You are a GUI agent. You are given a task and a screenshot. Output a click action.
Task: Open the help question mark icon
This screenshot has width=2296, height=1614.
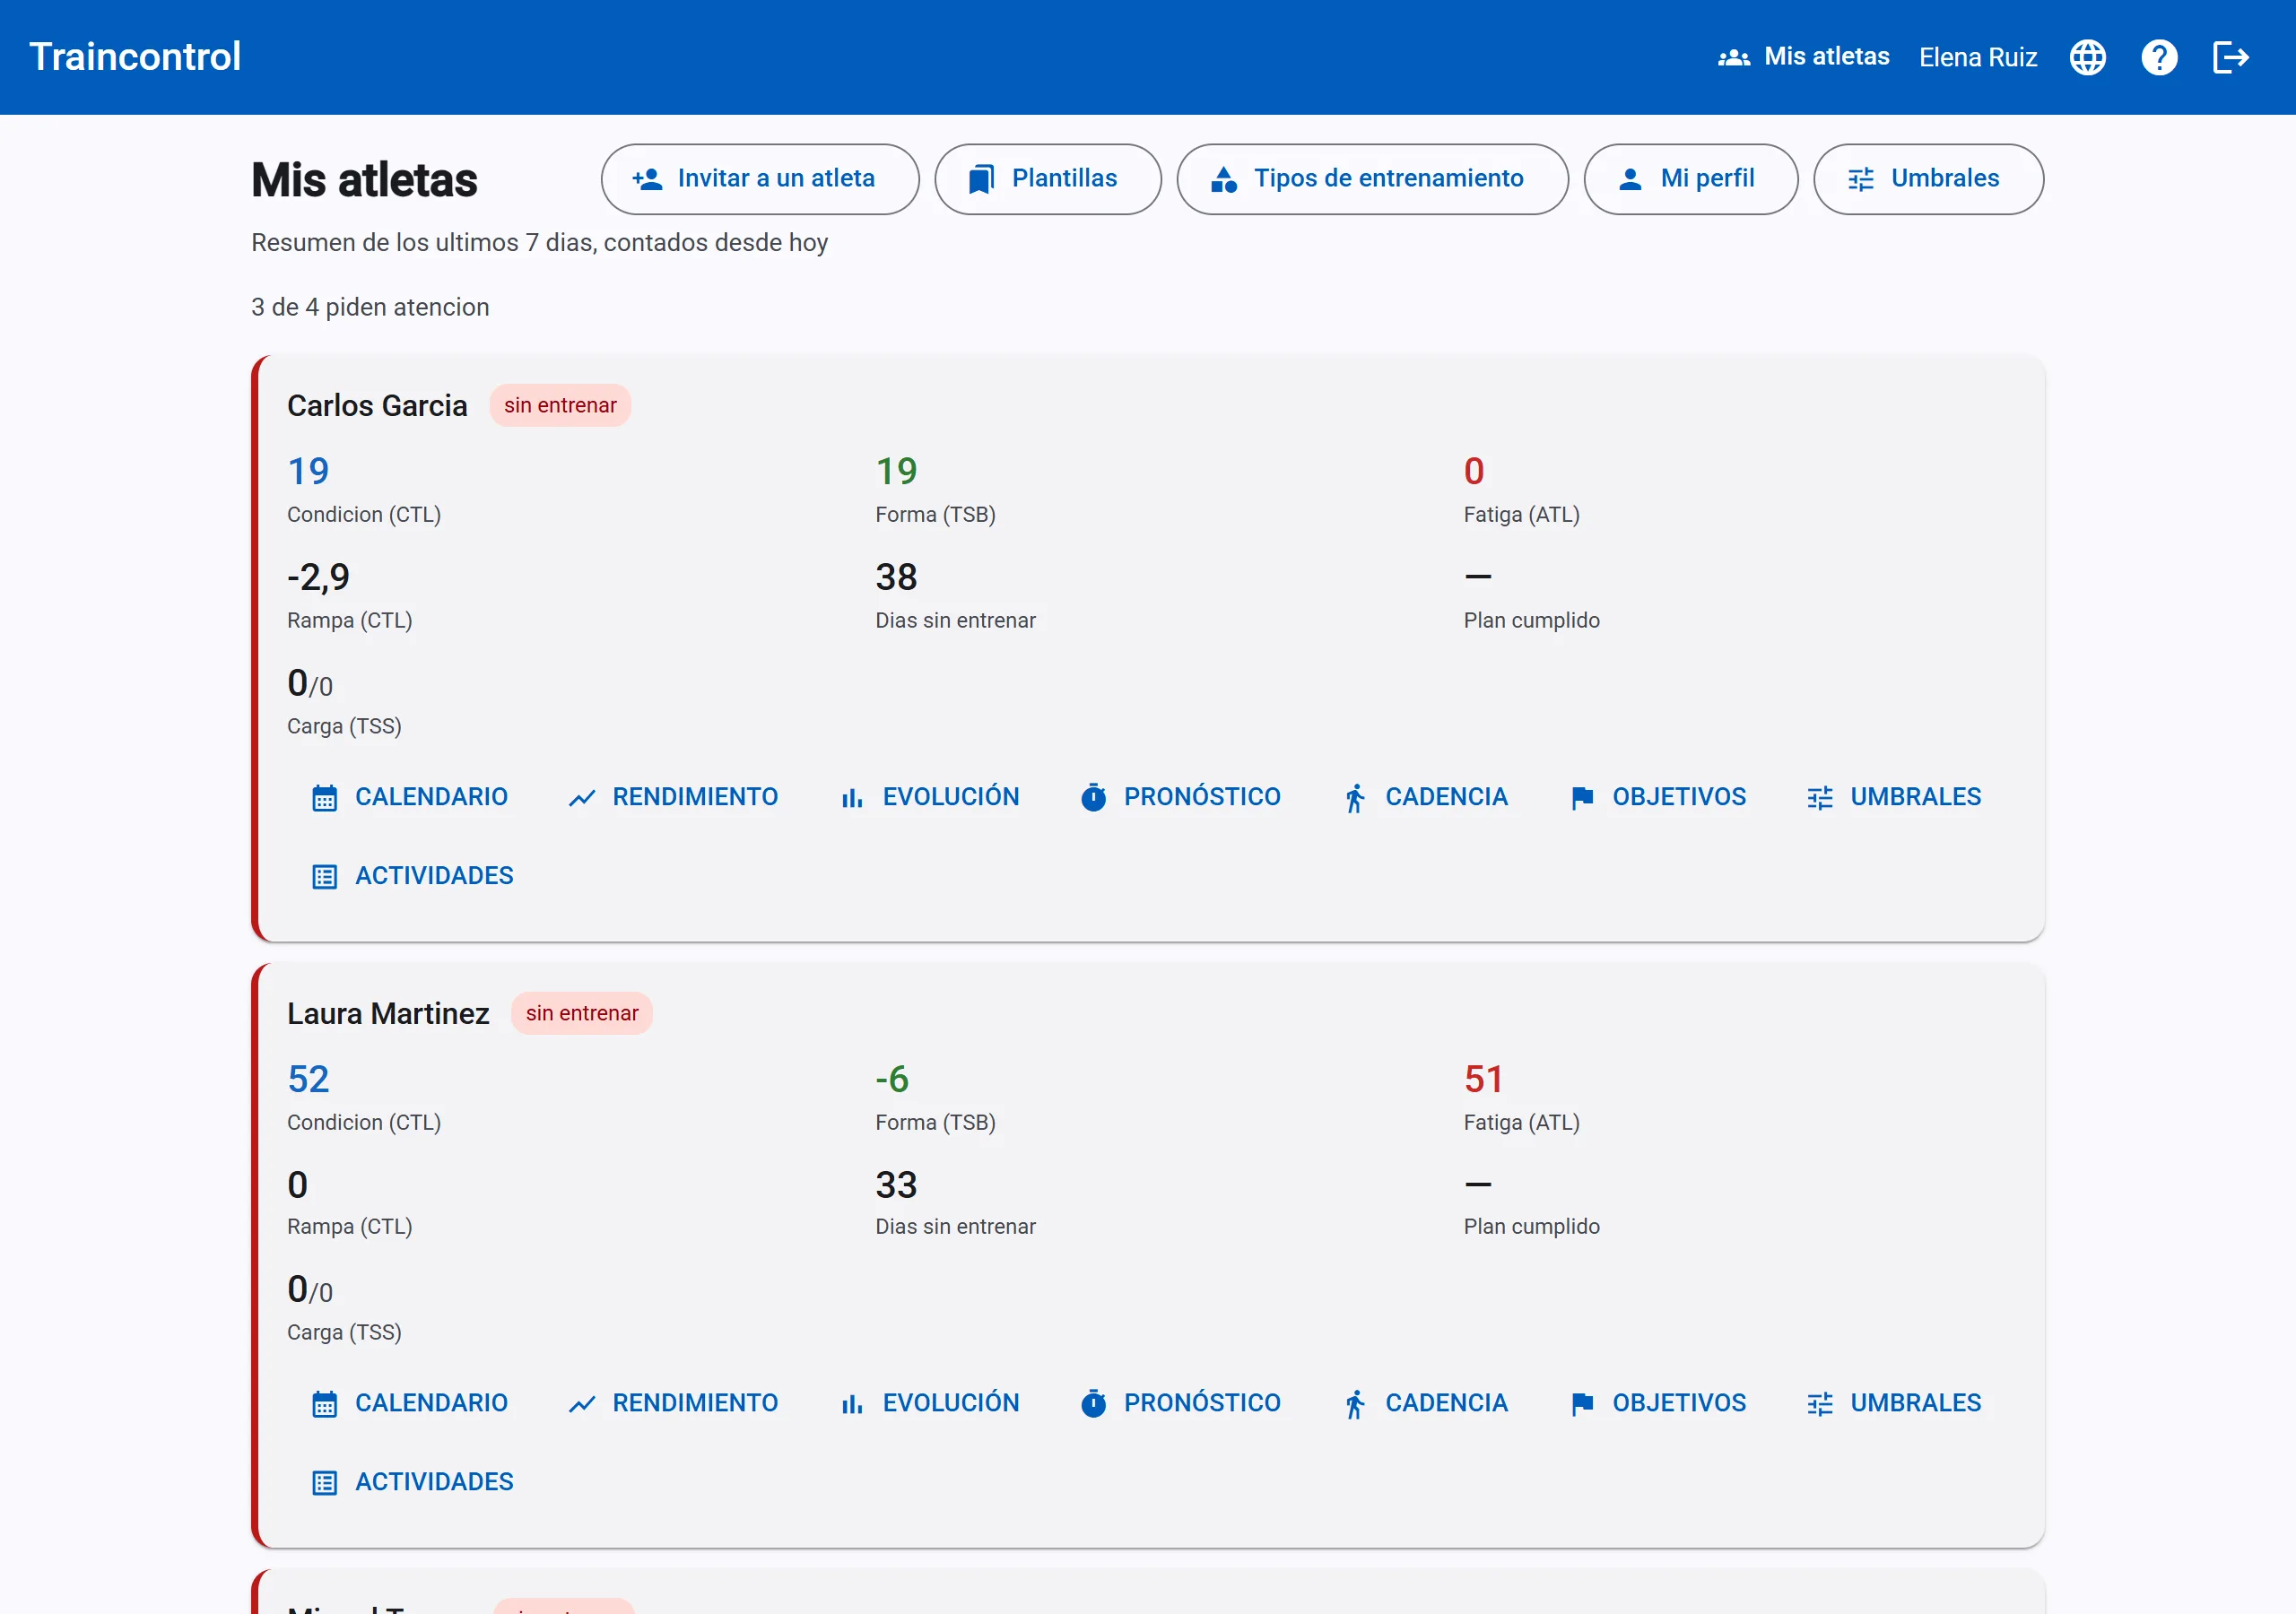[x=2159, y=57]
